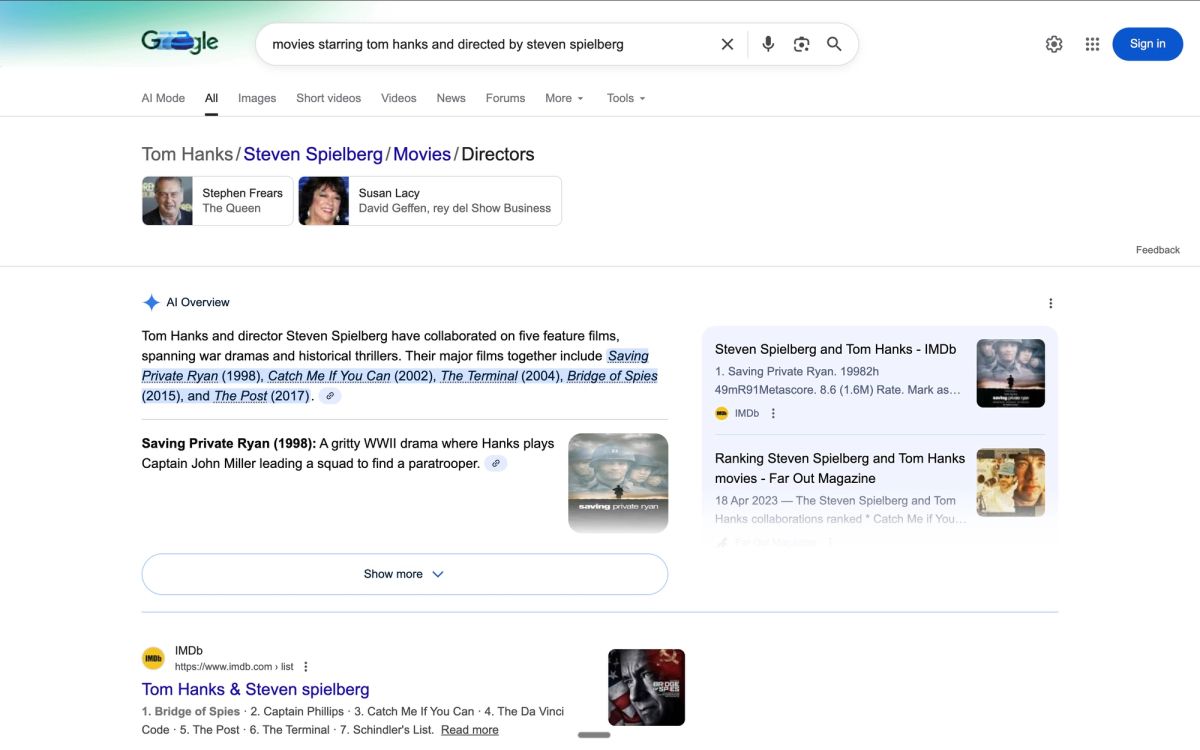Click IMDb round logo in search result

click(x=153, y=658)
